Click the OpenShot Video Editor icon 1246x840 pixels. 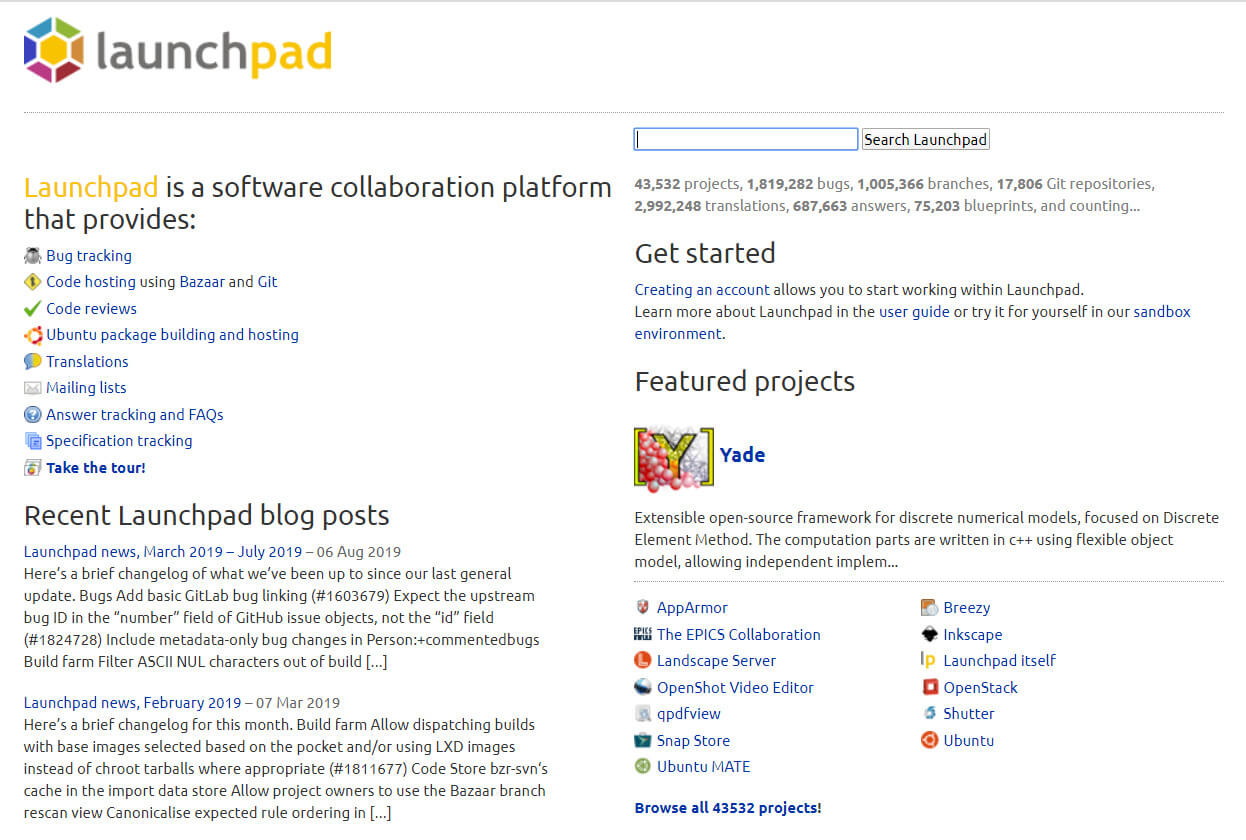tap(643, 688)
